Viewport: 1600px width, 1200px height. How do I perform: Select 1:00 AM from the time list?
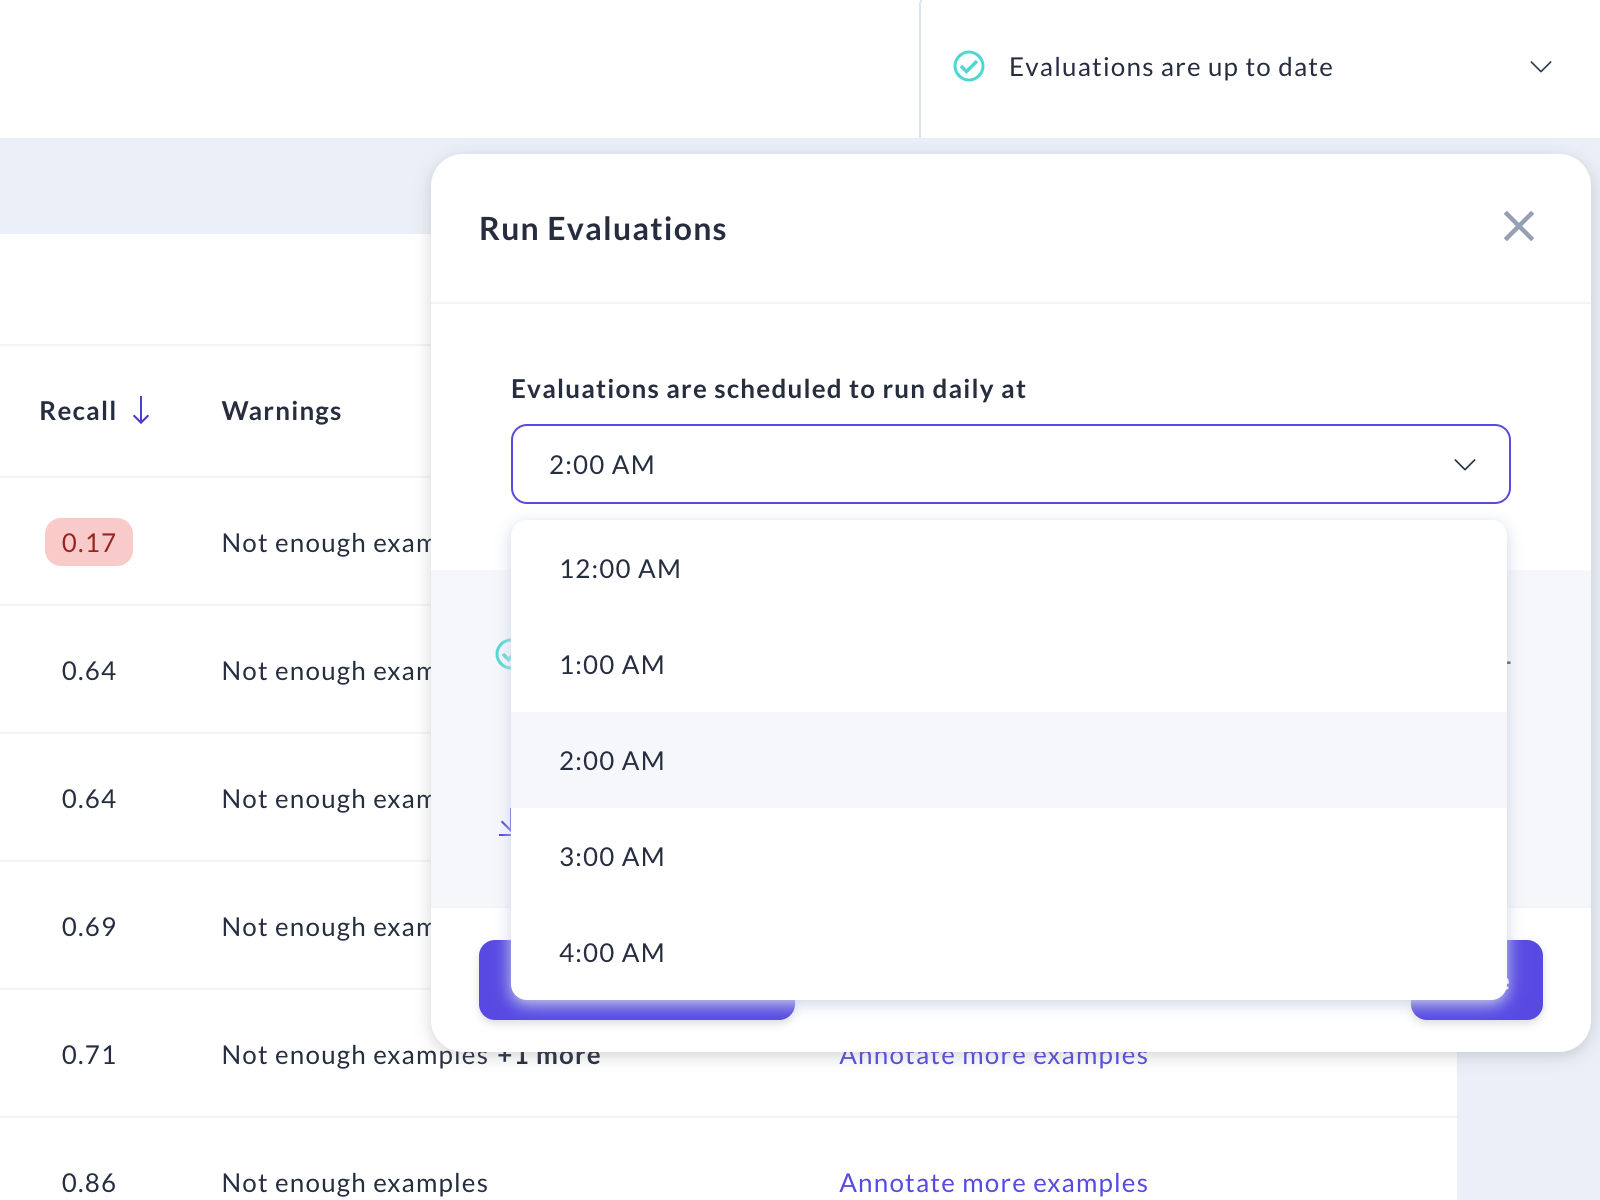point(612,664)
